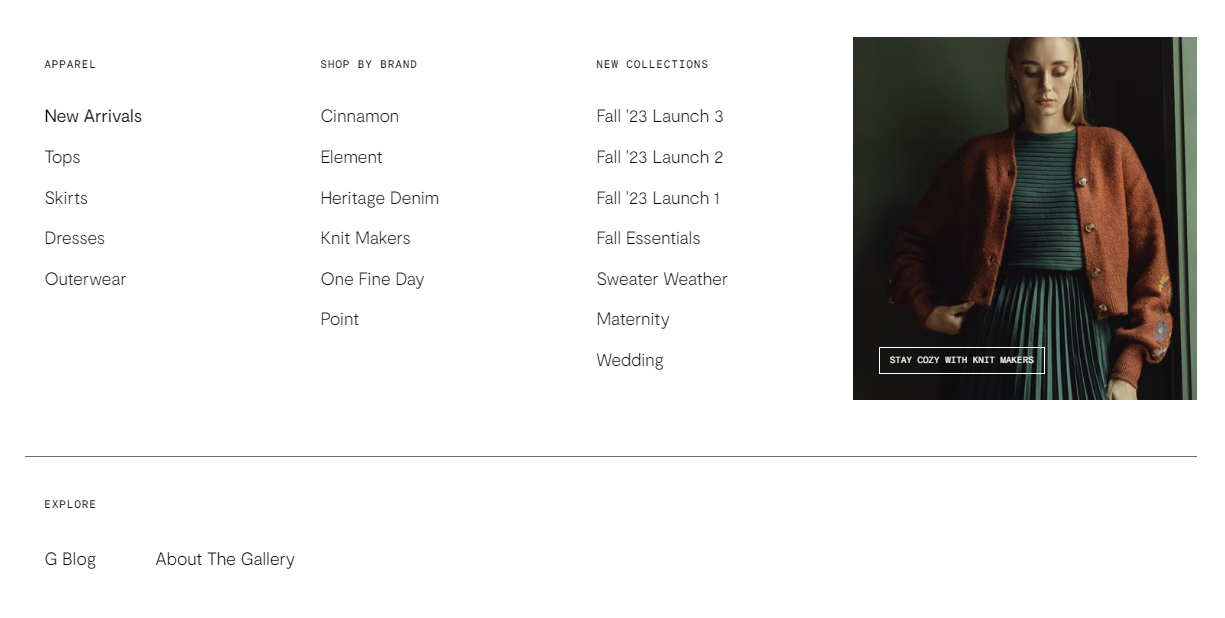Image resolution: width=1225 pixels, height=618 pixels.
Task: Open the Maternity collection
Action: [x=633, y=319]
